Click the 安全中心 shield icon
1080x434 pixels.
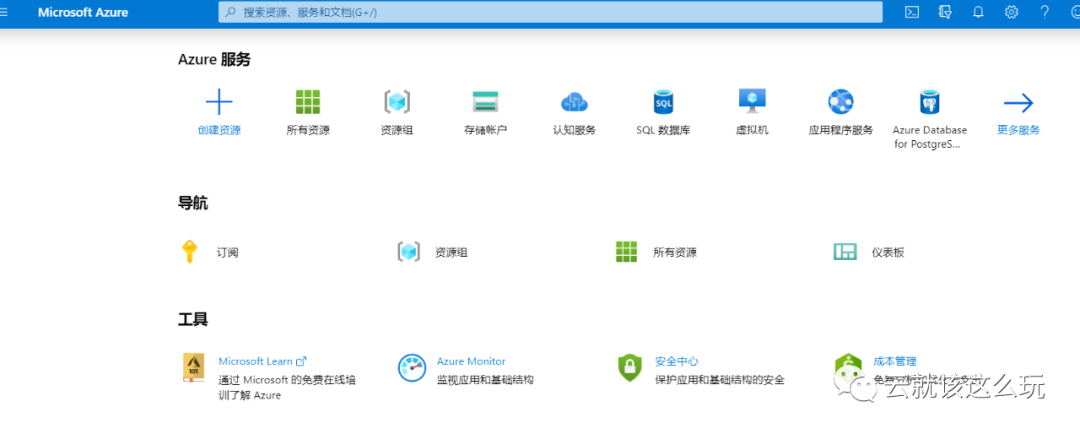pyautogui.click(x=630, y=368)
